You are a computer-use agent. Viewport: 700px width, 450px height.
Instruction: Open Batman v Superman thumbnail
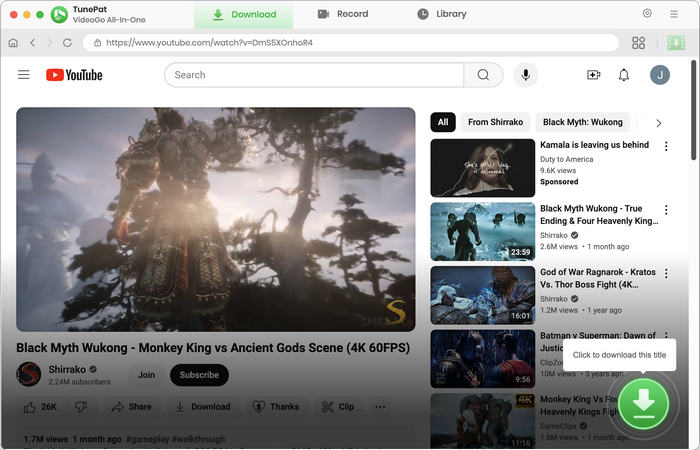[x=482, y=359]
